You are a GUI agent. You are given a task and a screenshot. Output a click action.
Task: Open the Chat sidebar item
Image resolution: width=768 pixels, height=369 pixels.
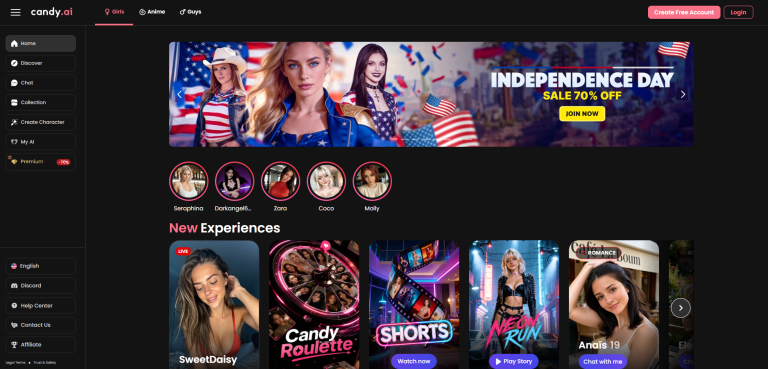(x=41, y=83)
